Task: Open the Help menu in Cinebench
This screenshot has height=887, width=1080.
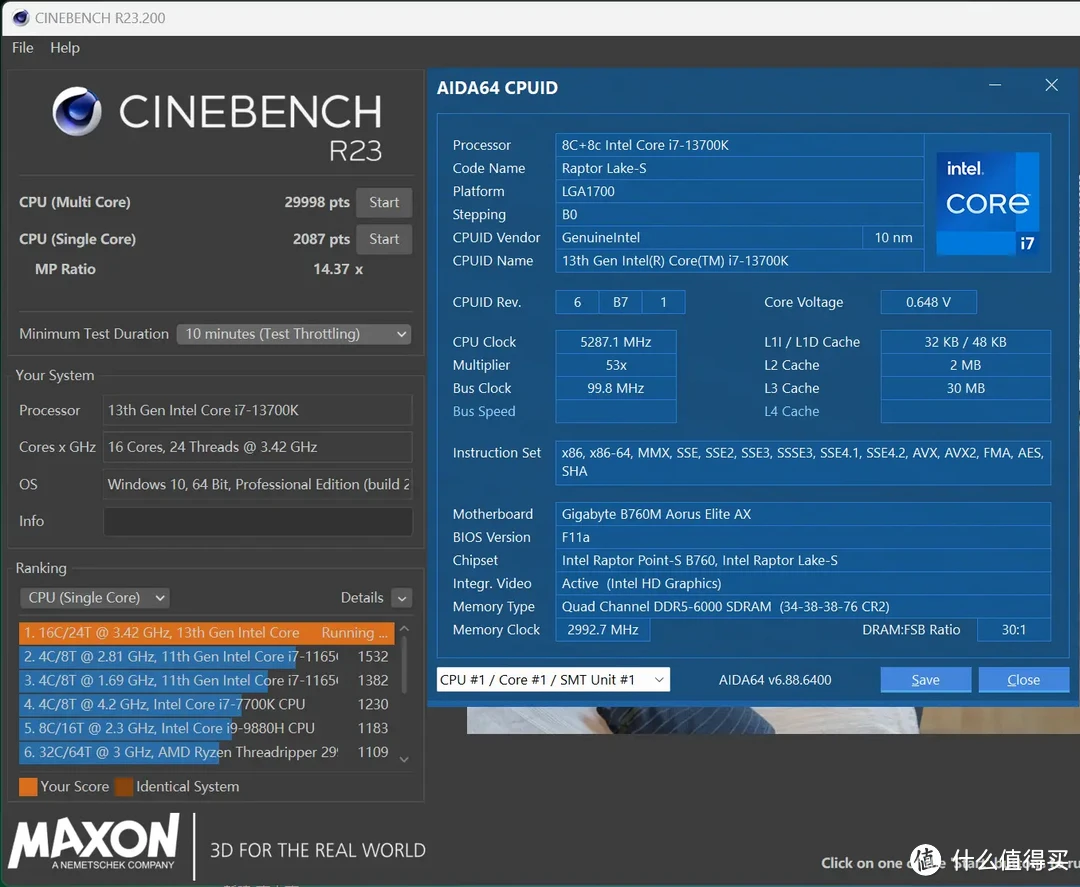Action: [x=65, y=48]
